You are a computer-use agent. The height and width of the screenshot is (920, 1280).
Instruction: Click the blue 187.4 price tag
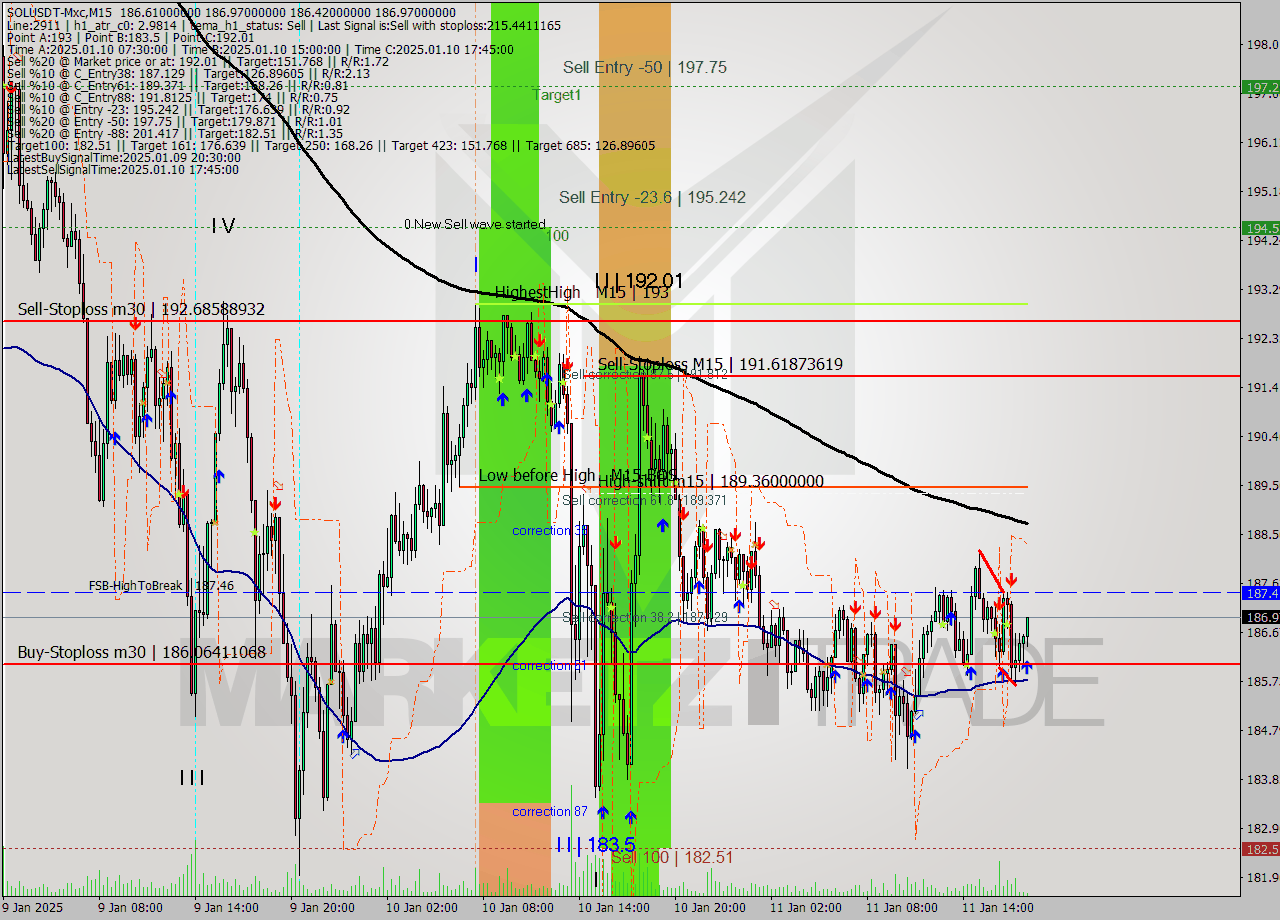[1260, 593]
